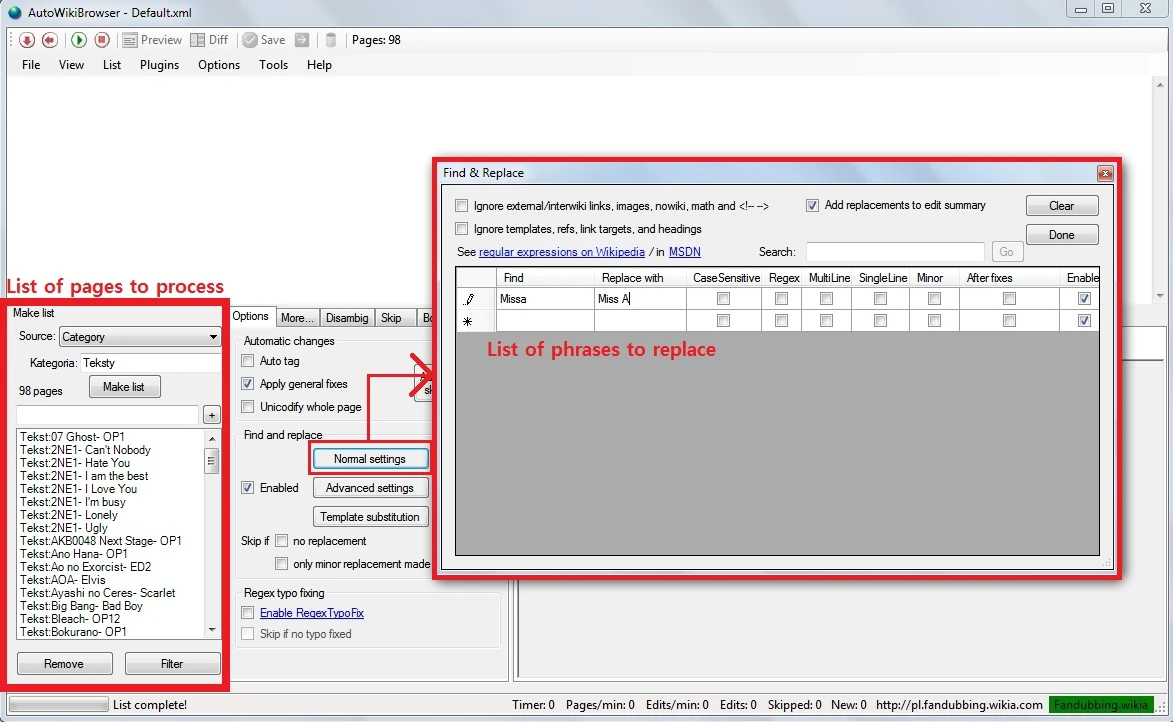1173x722 pixels.
Task: Click the green Start processing play icon
Action: point(79,40)
